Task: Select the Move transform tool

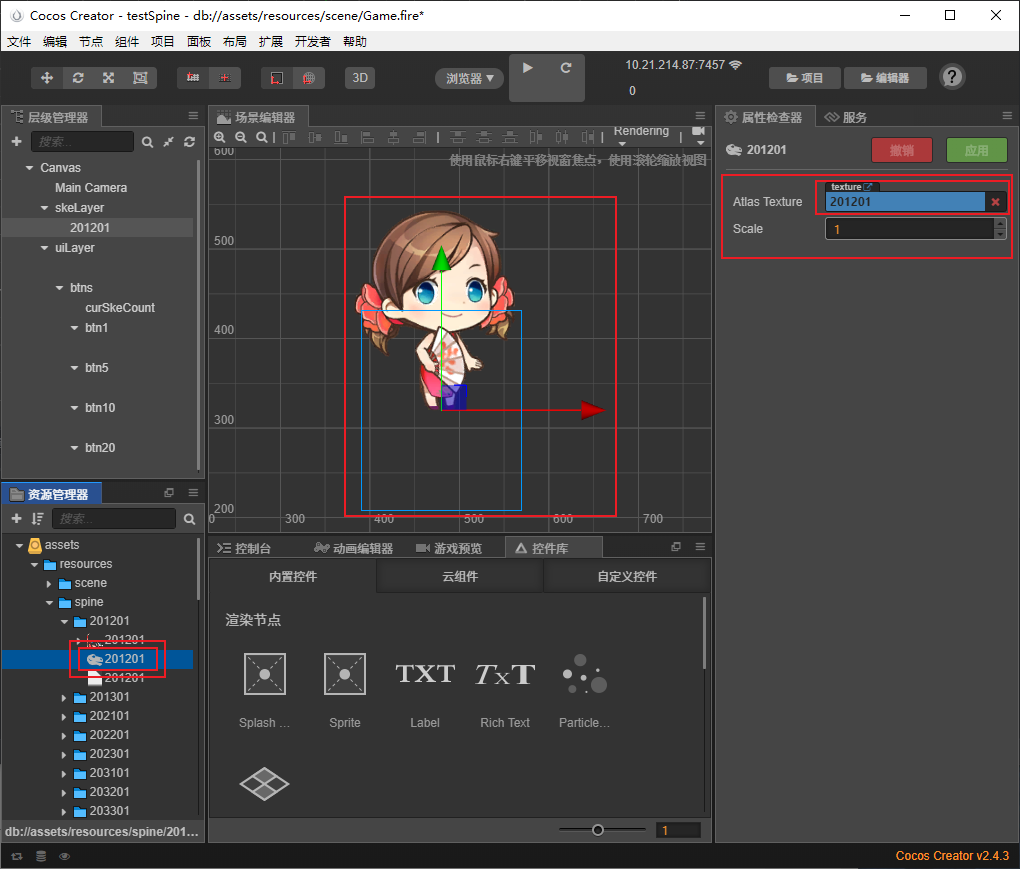Action: pyautogui.click(x=47, y=78)
